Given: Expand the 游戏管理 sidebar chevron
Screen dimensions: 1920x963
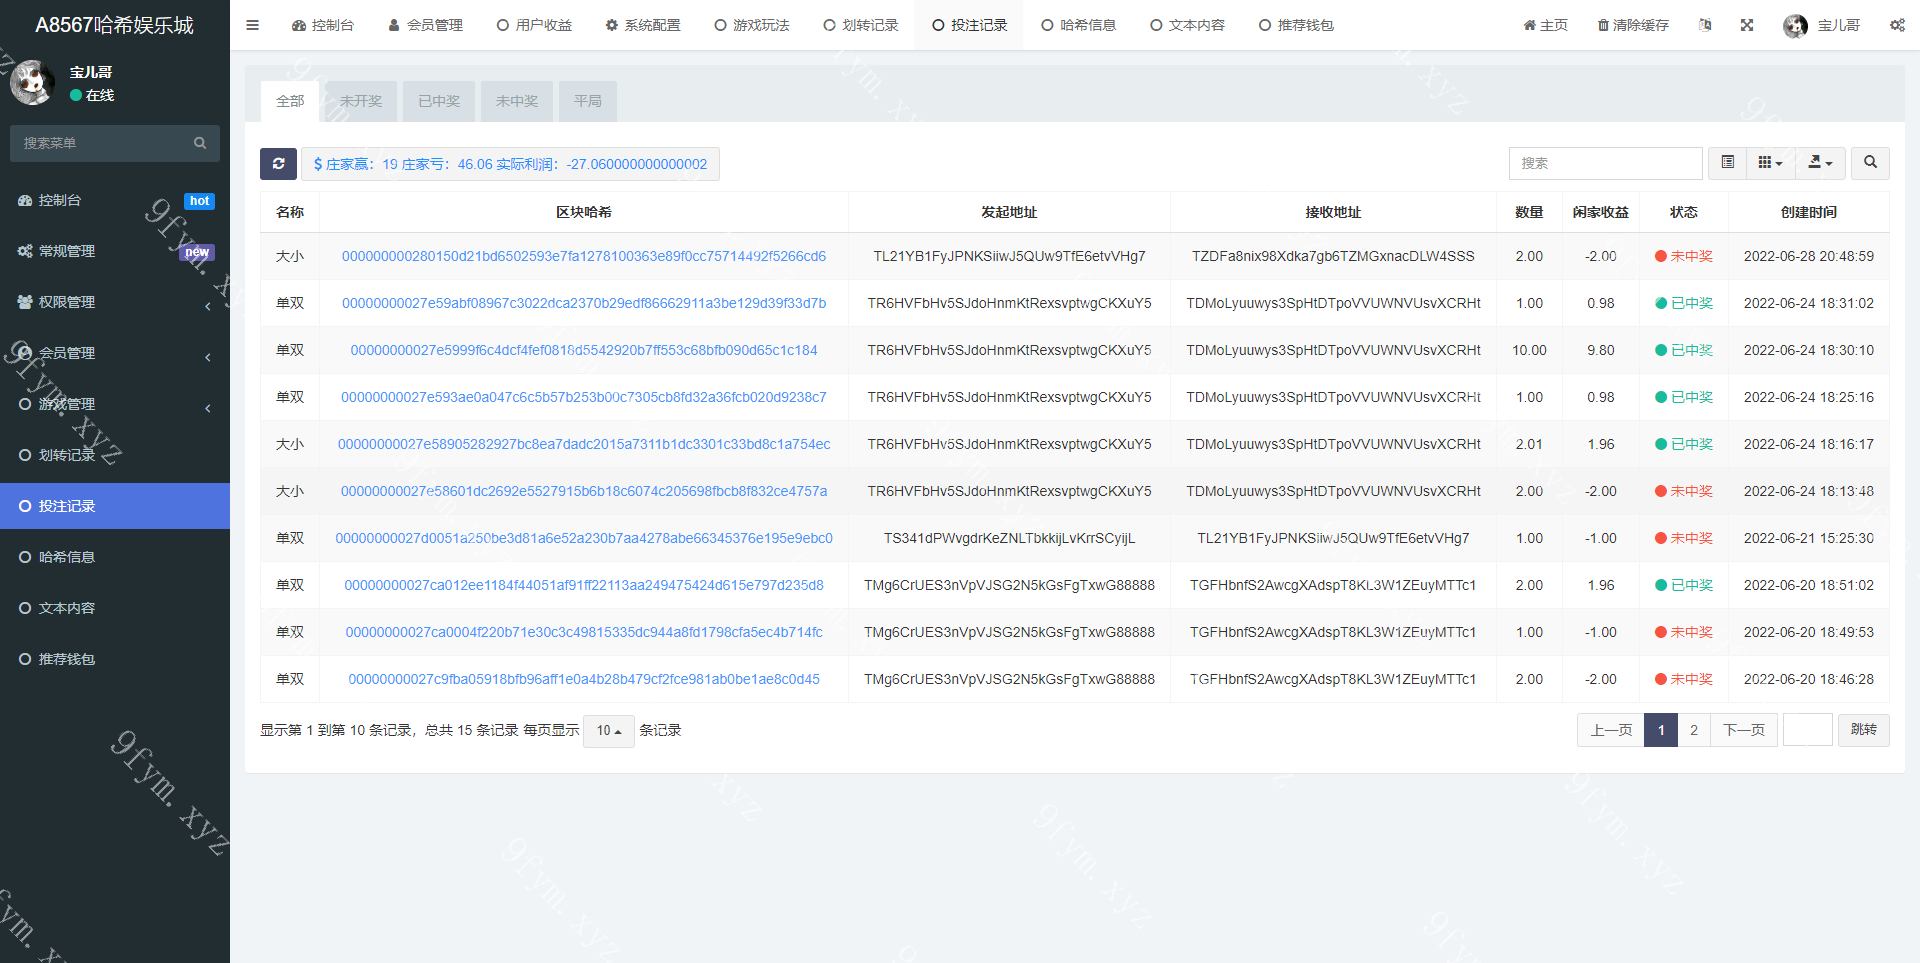Looking at the screenshot, I should click(208, 408).
